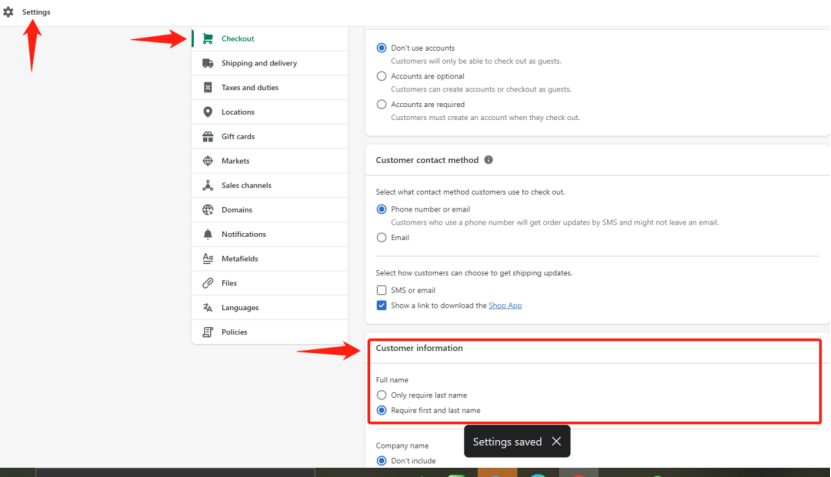Click the Shipping and delivery truck icon
The height and width of the screenshot is (477, 831).
(208, 63)
